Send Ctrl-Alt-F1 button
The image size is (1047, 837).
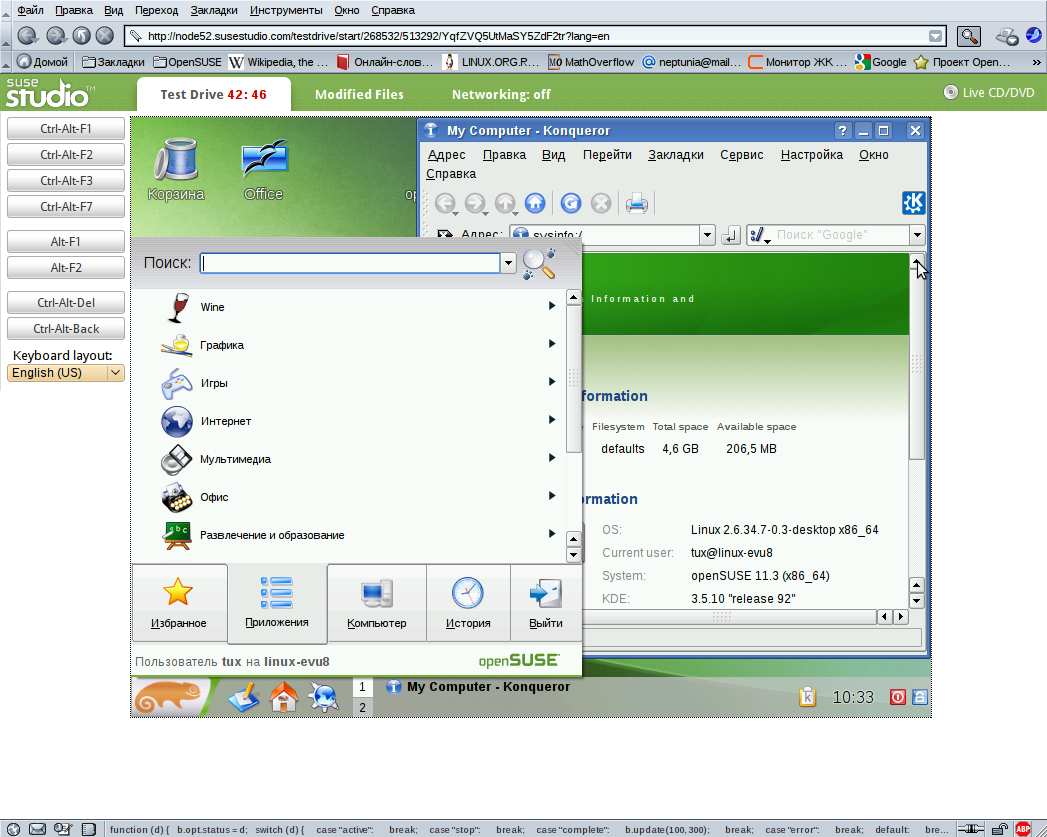point(65,129)
